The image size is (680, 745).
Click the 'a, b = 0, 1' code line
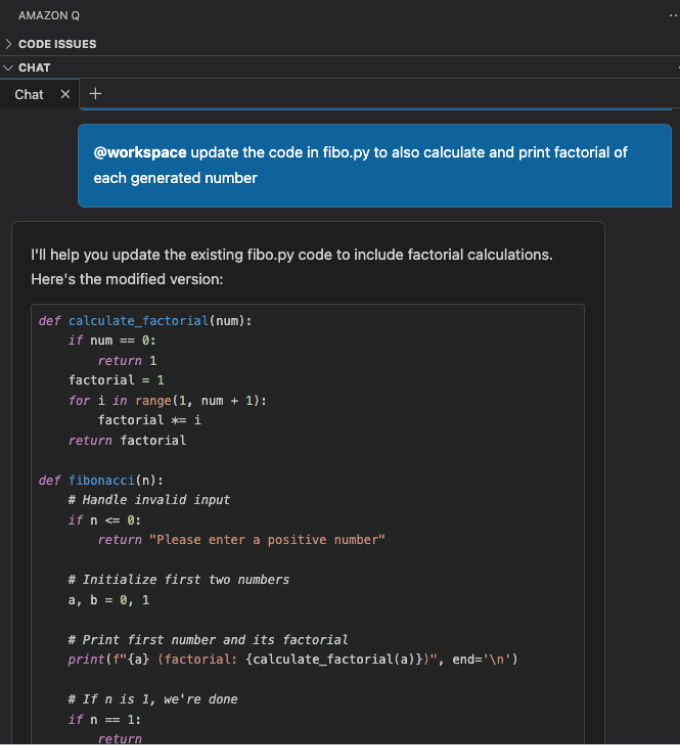click(108, 600)
